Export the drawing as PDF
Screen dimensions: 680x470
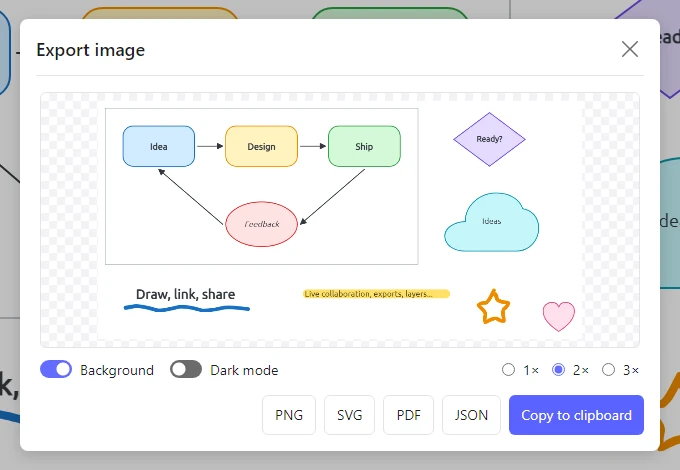409,415
